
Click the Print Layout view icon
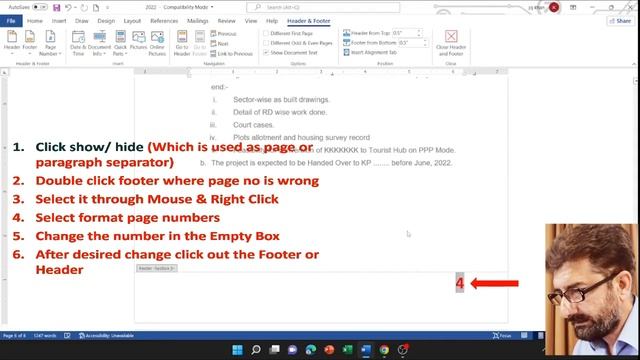coord(540,336)
